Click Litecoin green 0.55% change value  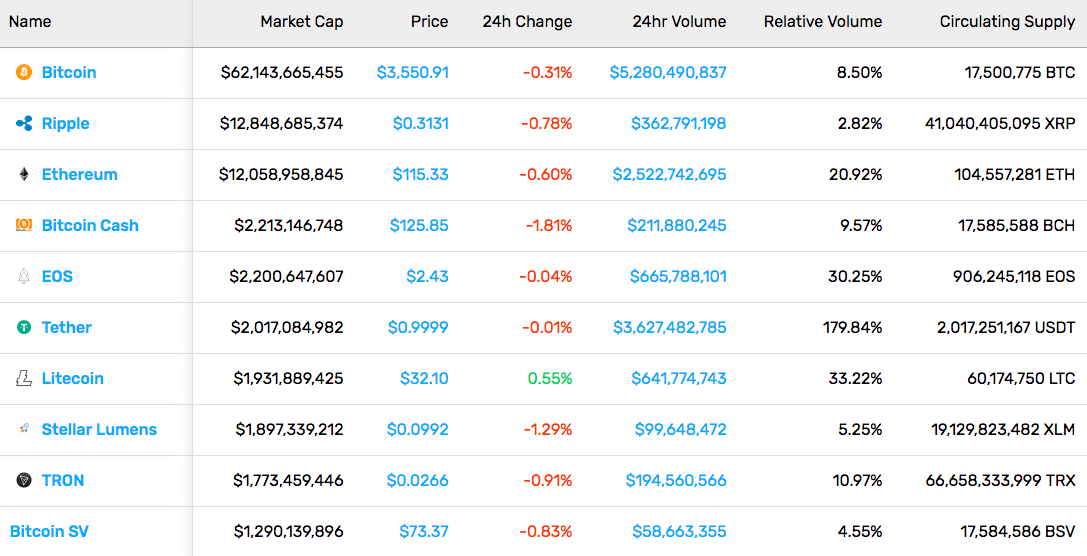tap(550, 378)
